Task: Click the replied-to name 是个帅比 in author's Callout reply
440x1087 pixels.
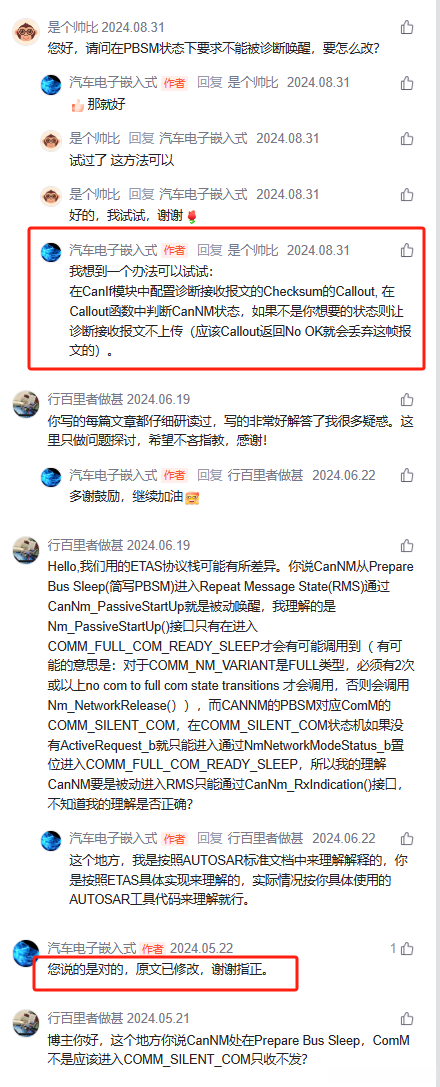Action: 254,250
